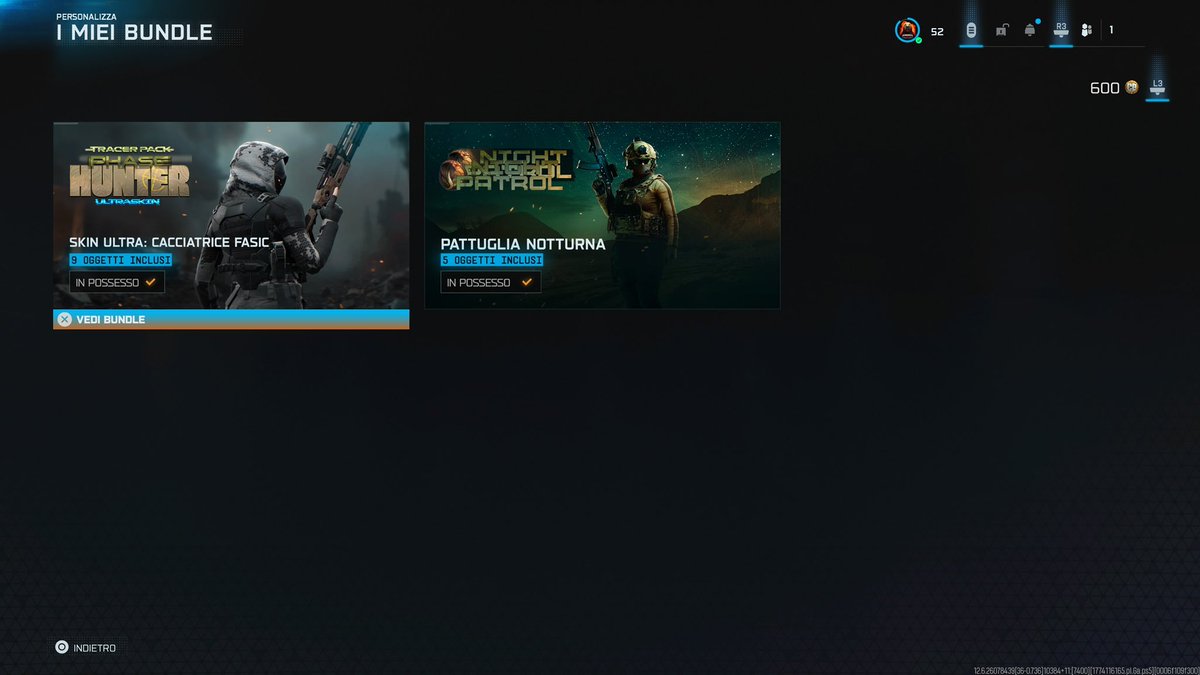Click the 600 points balance
Image resolution: width=1200 pixels, height=675 pixels.
click(x=1105, y=88)
